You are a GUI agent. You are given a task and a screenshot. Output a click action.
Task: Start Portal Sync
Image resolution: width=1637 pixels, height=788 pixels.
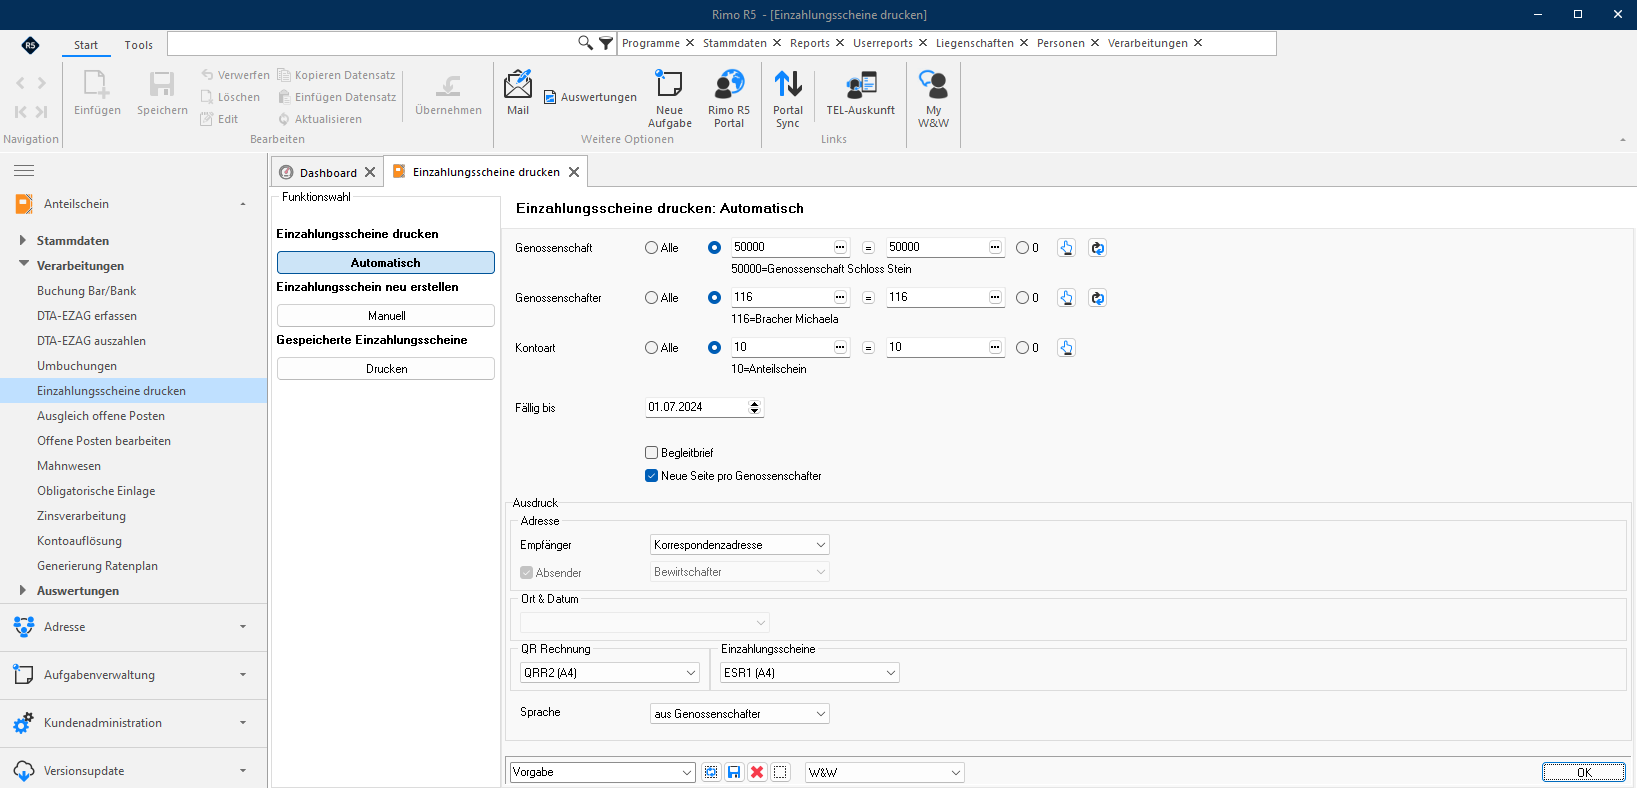tap(788, 99)
